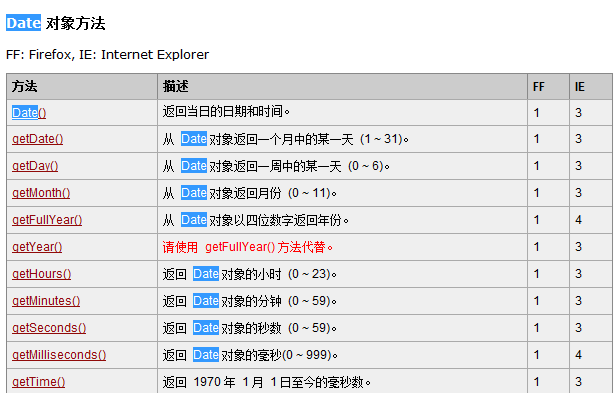Click 'FF: Firefox, IE: Internet Explorer' note
616x393 pixels.
click(x=107, y=55)
